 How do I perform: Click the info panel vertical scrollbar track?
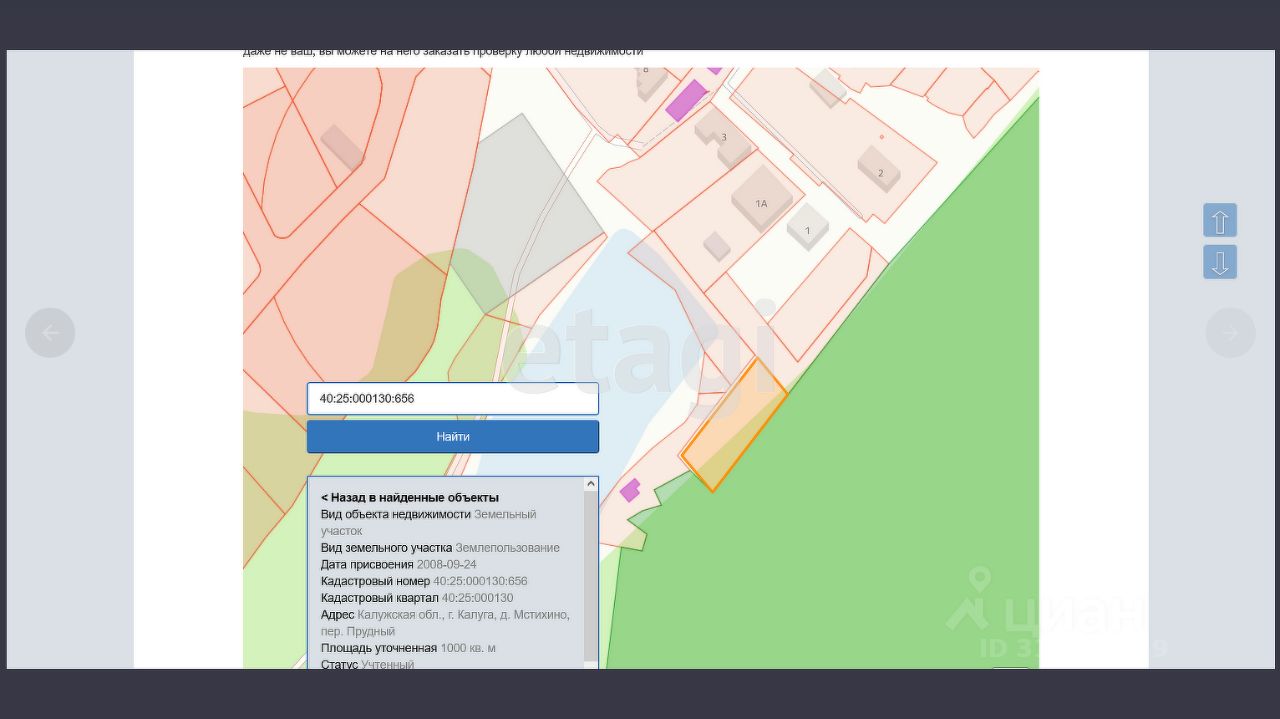pyautogui.click(x=590, y=570)
